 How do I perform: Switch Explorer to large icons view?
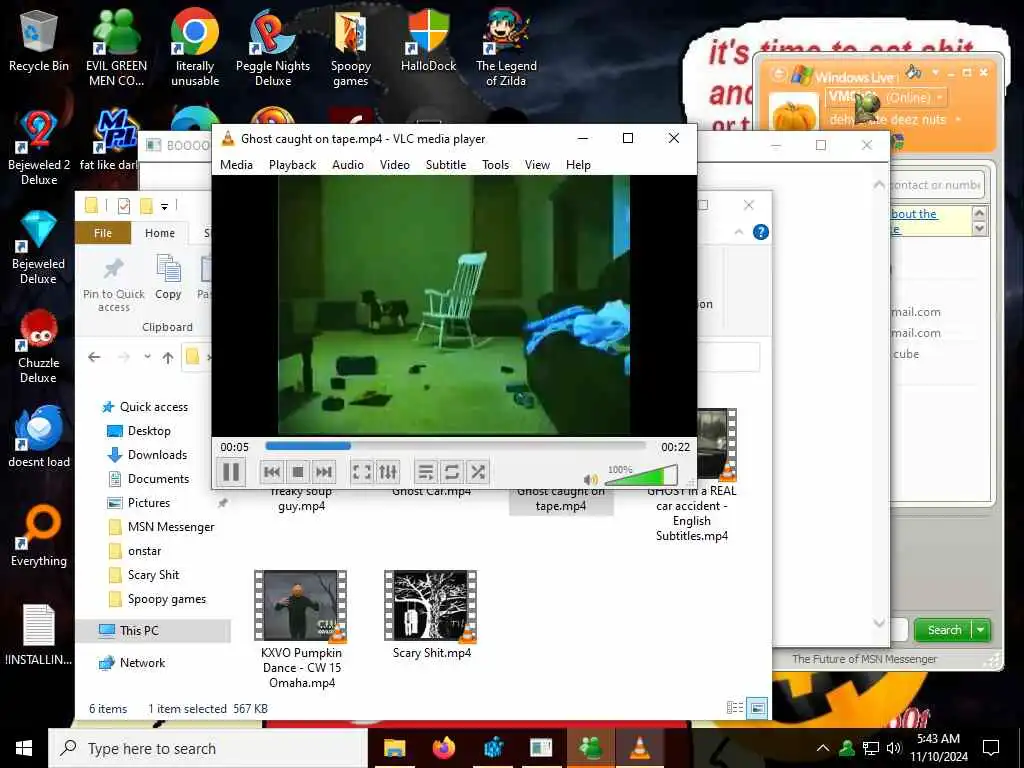757,708
